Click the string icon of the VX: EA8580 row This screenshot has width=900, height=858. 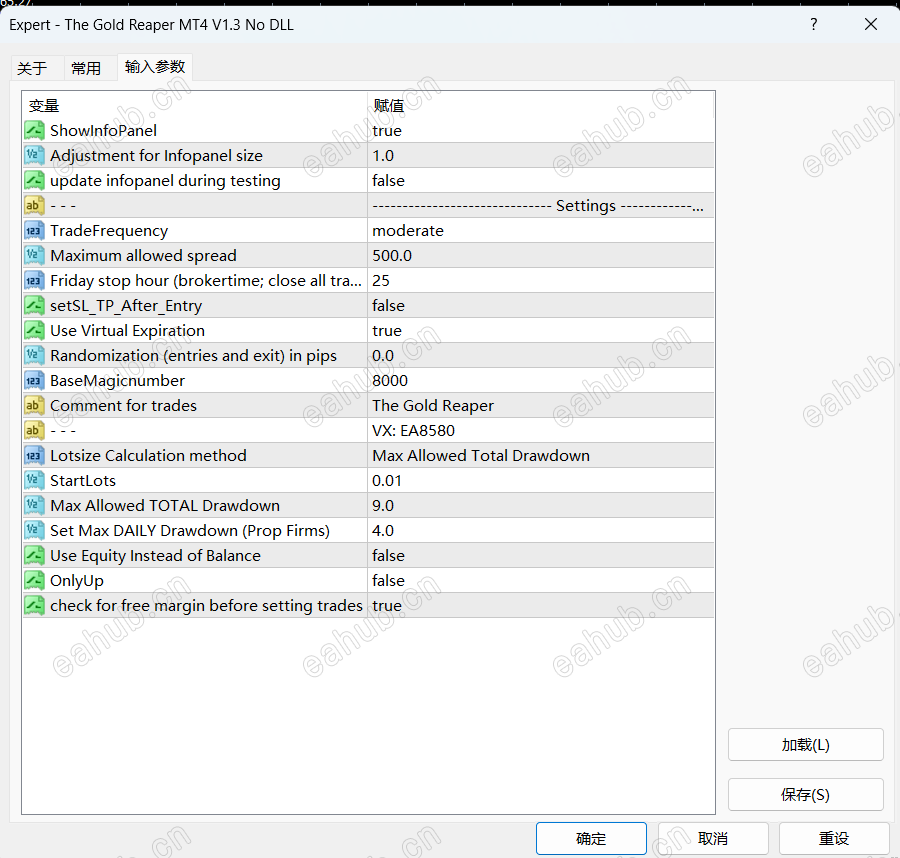pos(34,430)
